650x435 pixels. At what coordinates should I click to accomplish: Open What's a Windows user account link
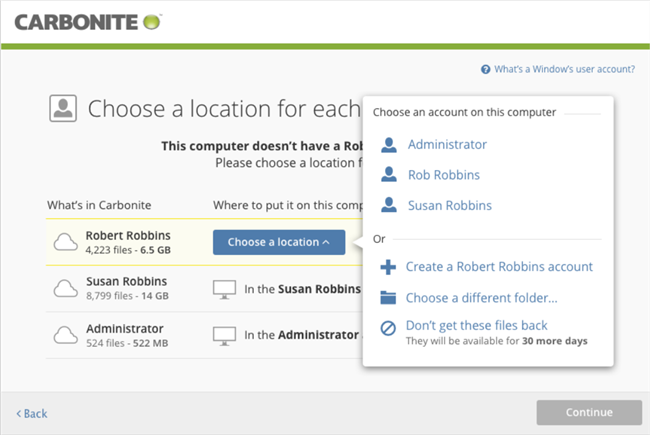(x=564, y=69)
